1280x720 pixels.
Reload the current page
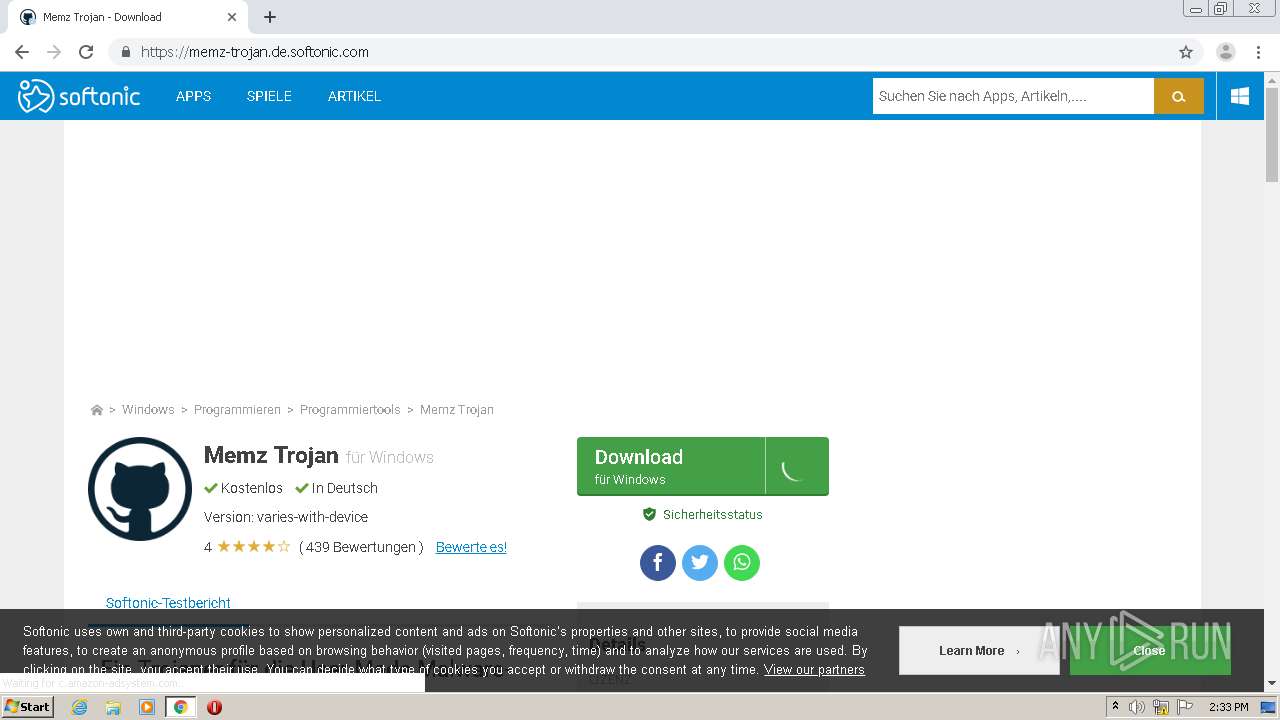click(86, 52)
